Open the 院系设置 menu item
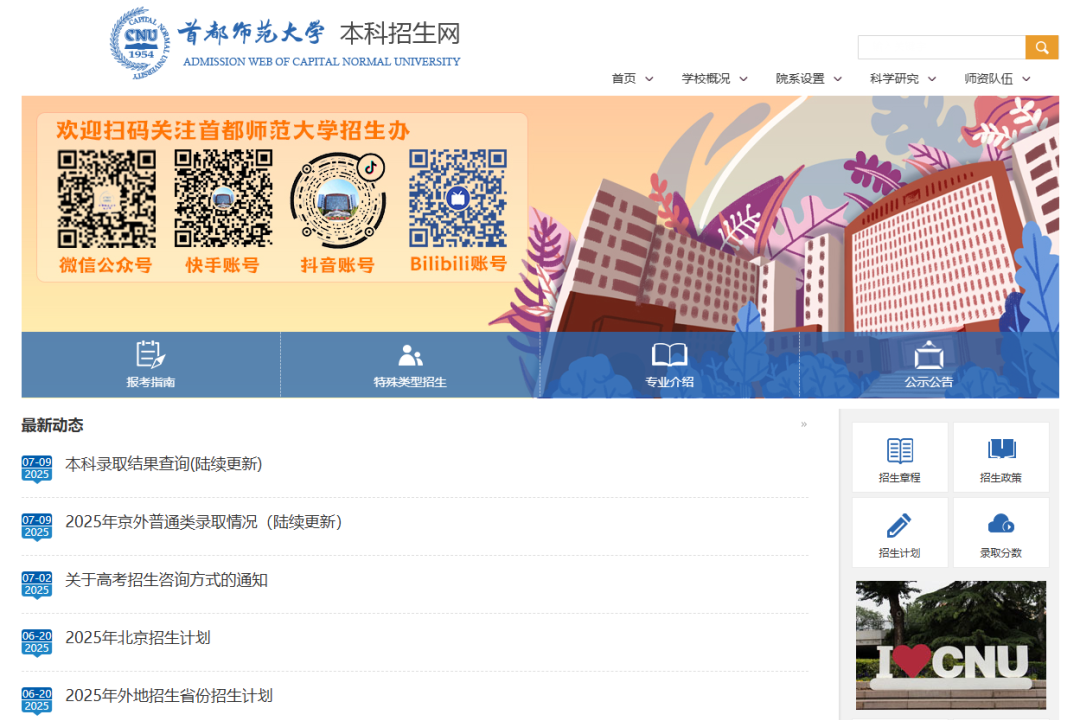Screen dimensions: 1080x720 point(800,79)
